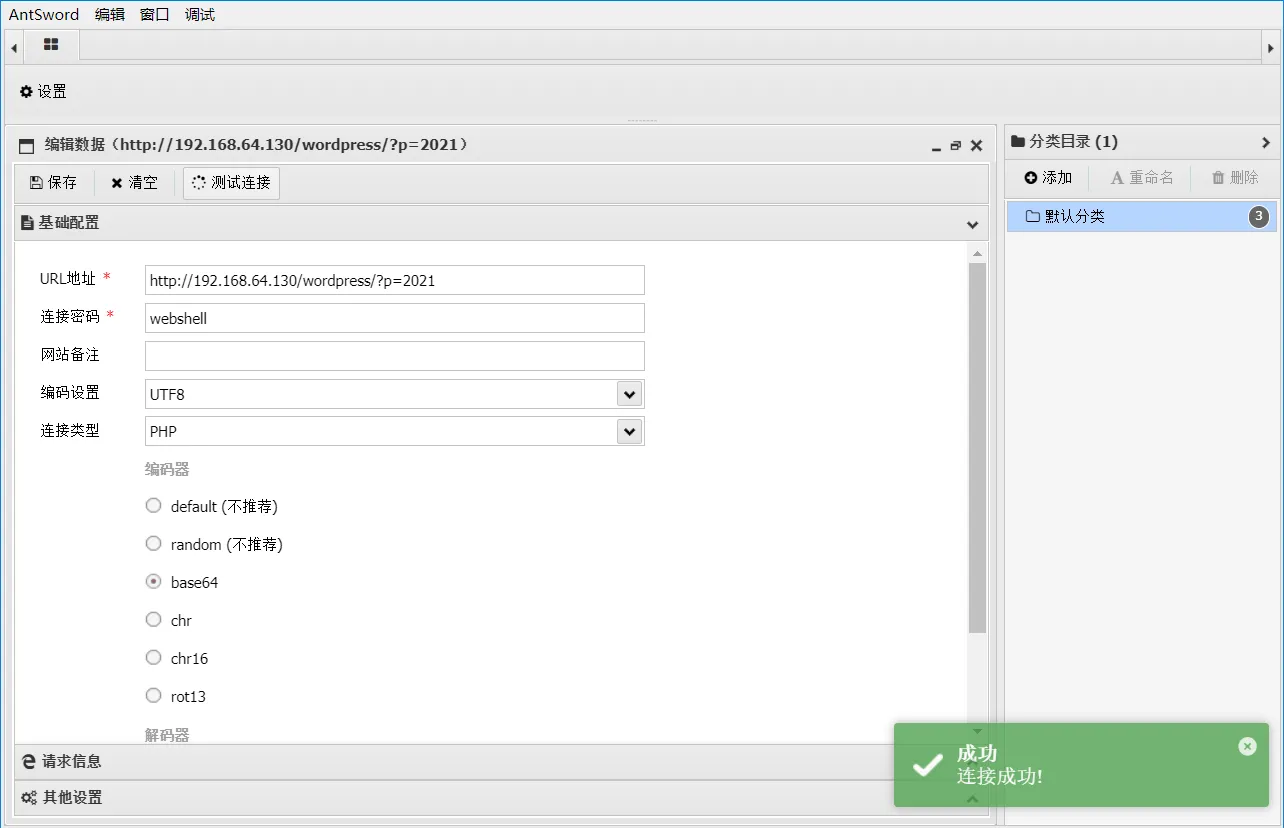
Task: Dismiss the success notification
Action: tap(1247, 746)
